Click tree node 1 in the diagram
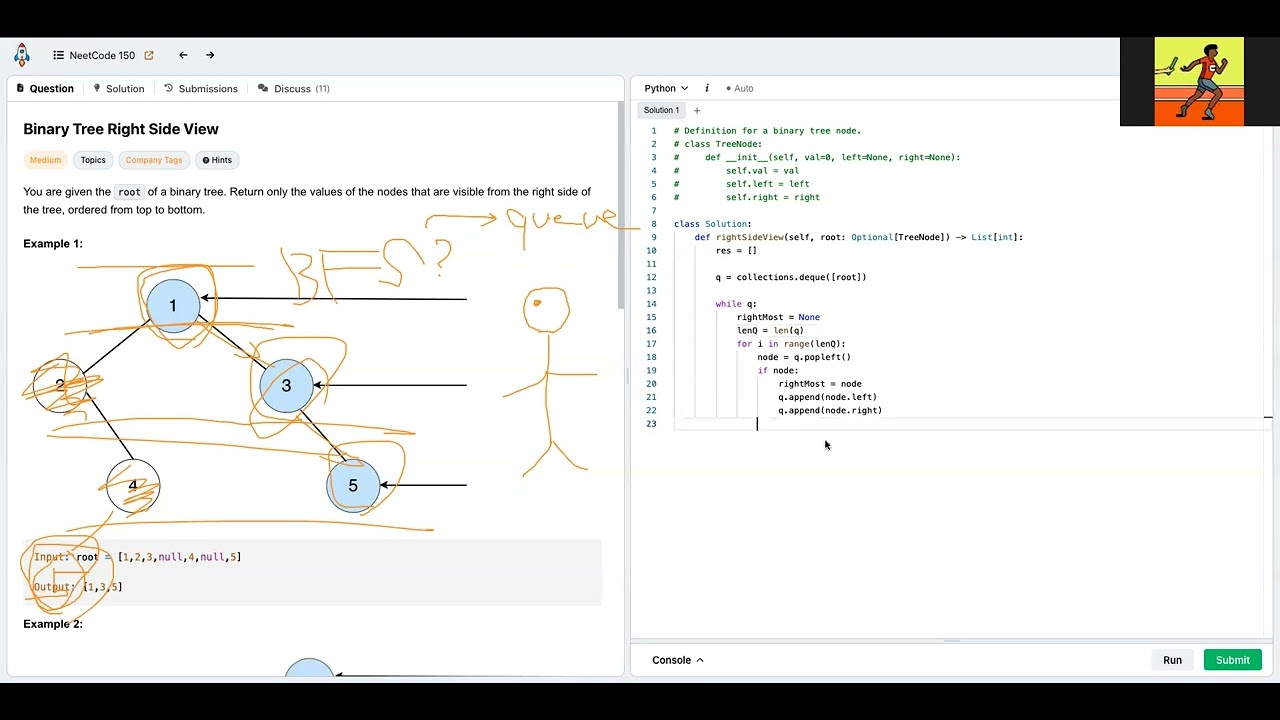Image resolution: width=1280 pixels, height=720 pixels. [172, 306]
